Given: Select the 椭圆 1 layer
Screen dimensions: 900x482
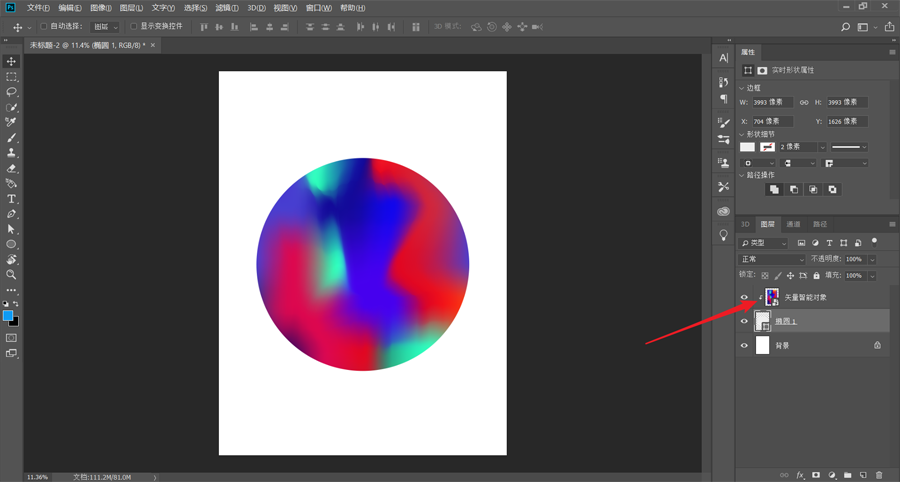Looking at the screenshot, I should [x=810, y=321].
